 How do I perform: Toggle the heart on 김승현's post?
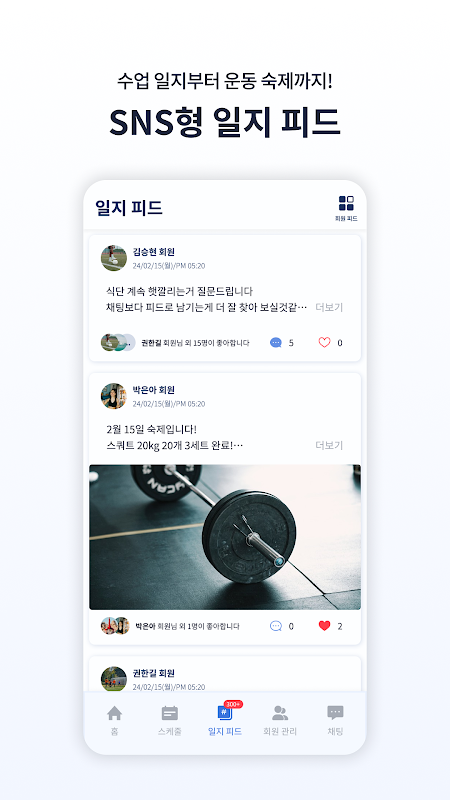tap(324, 342)
